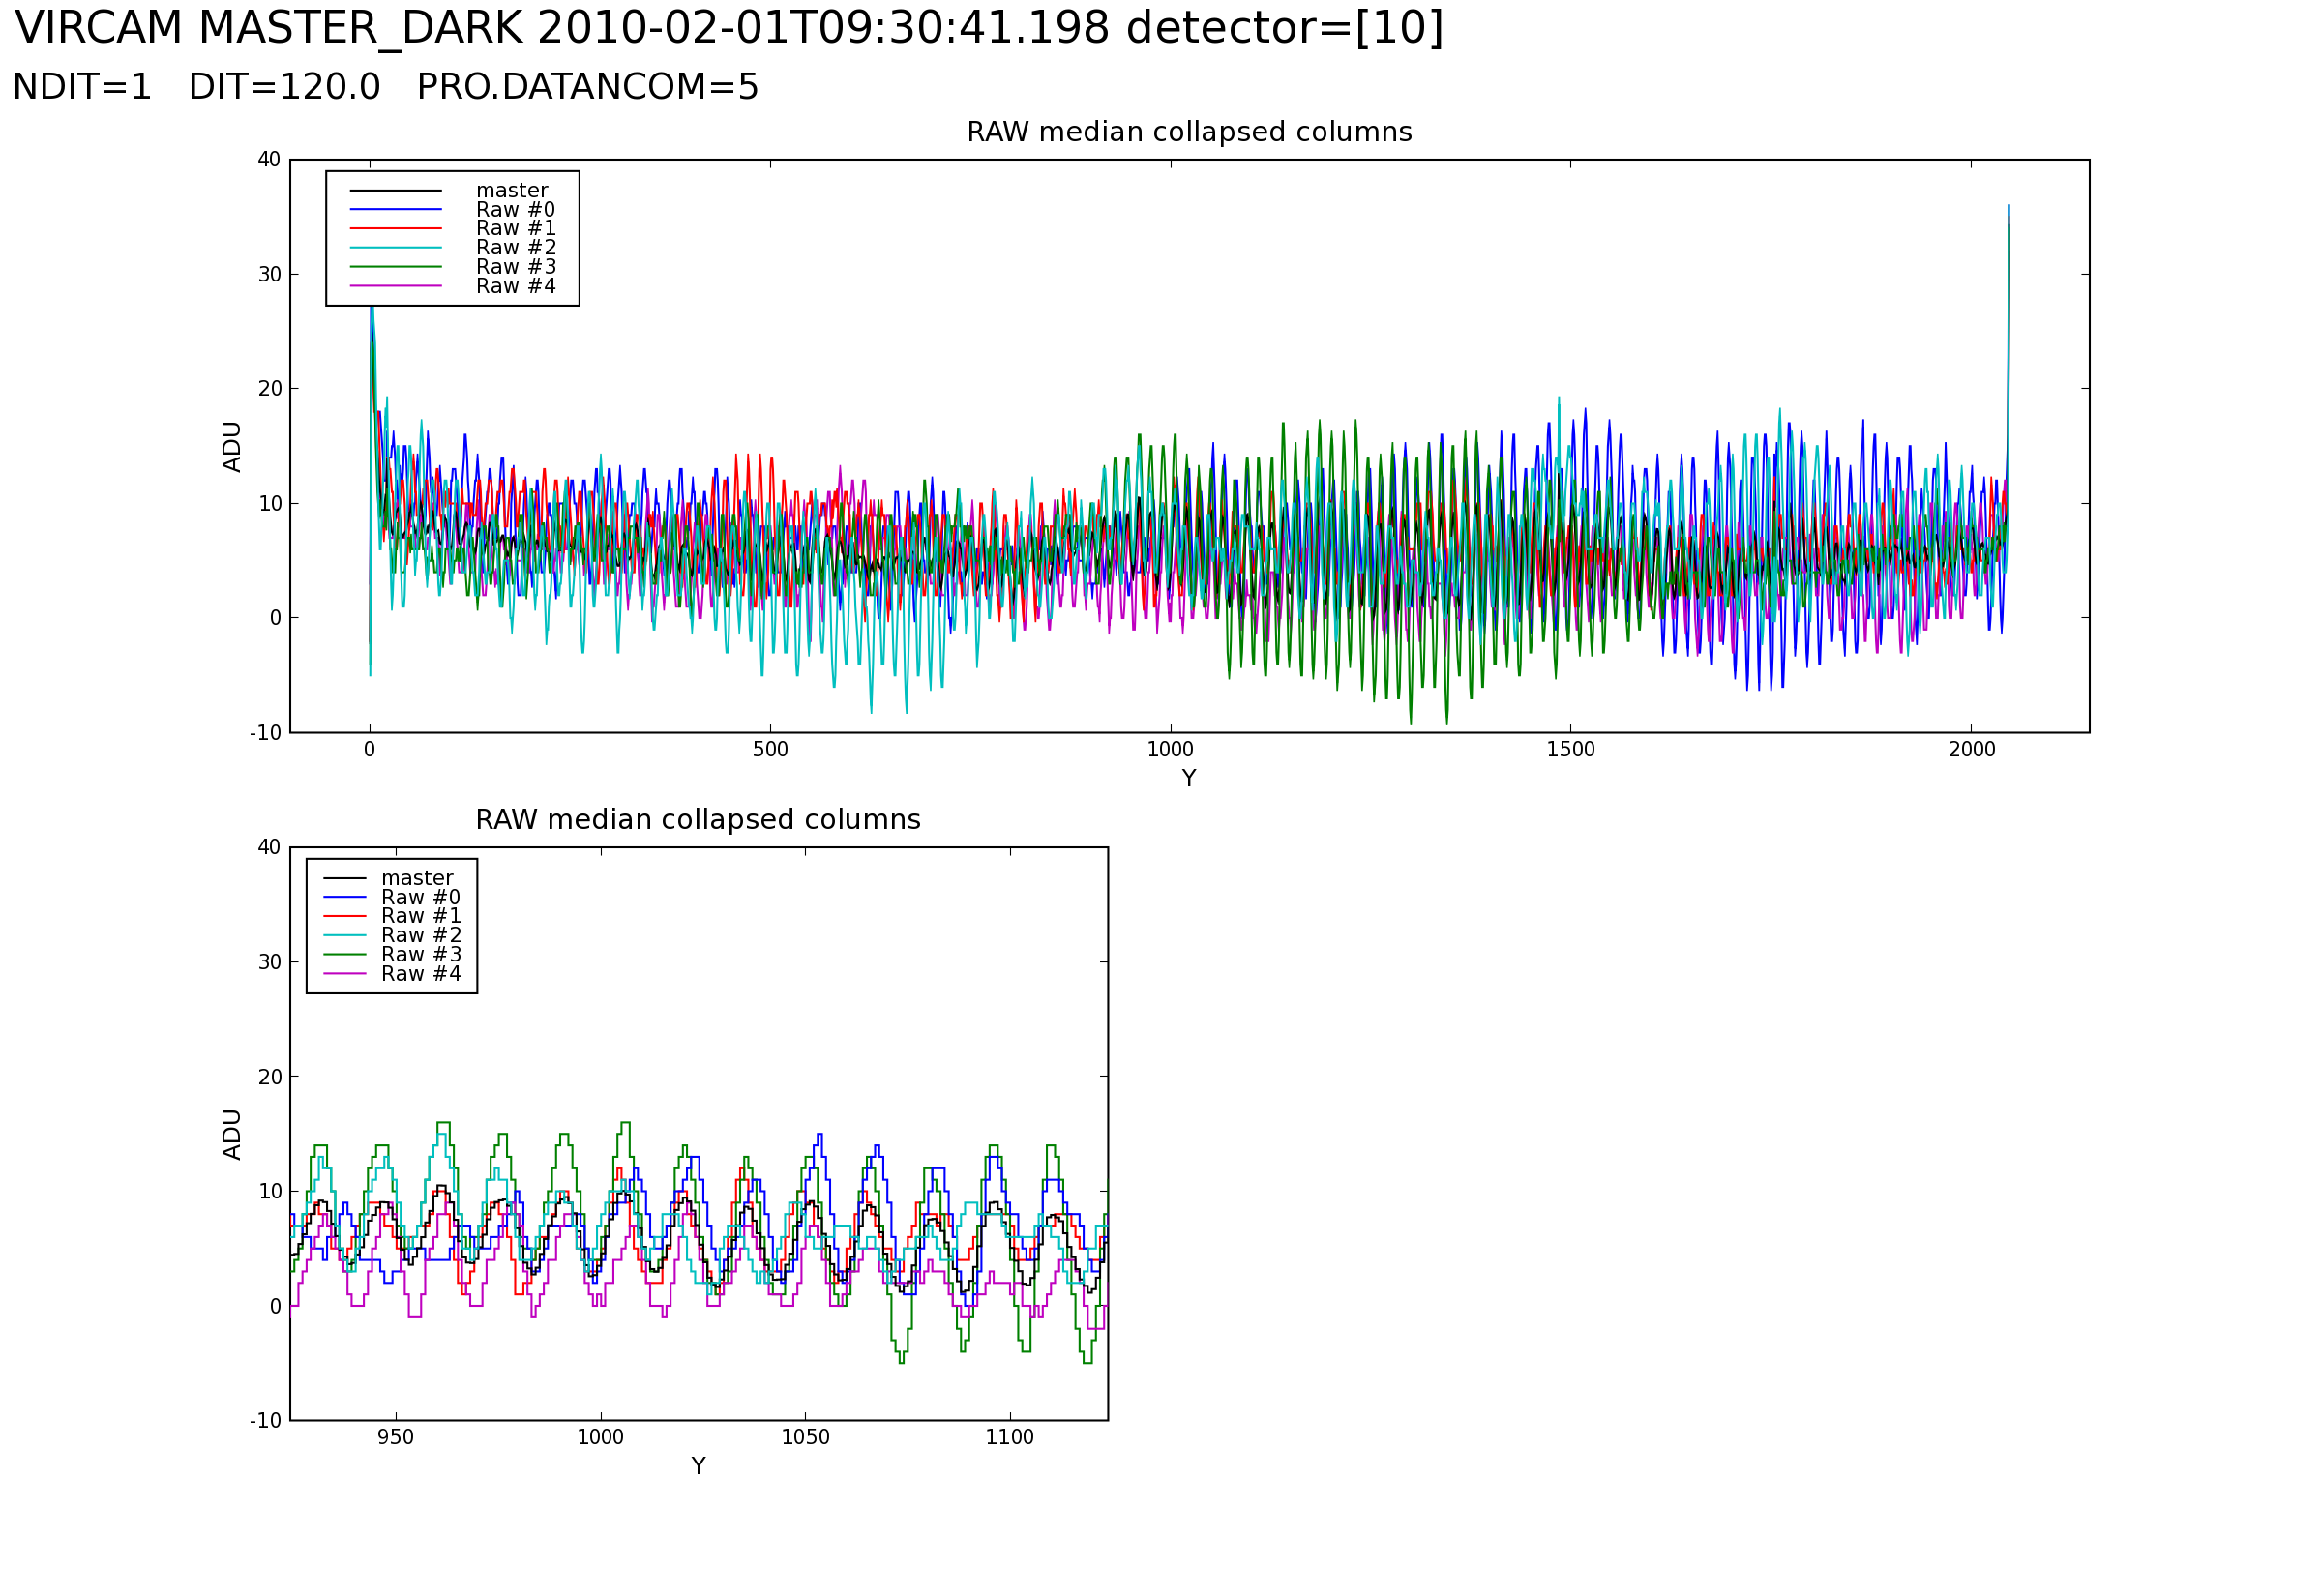Click 'master' label in bottom legend
This screenshot has height=1596, width=2322.
coord(417,879)
